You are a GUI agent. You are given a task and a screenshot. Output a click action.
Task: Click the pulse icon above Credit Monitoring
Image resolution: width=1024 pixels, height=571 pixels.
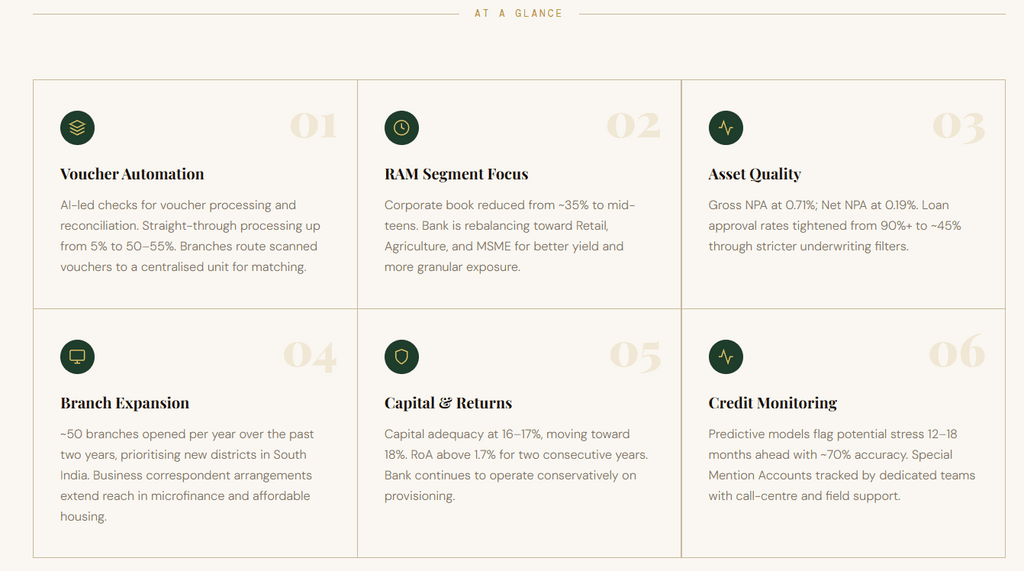click(725, 357)
